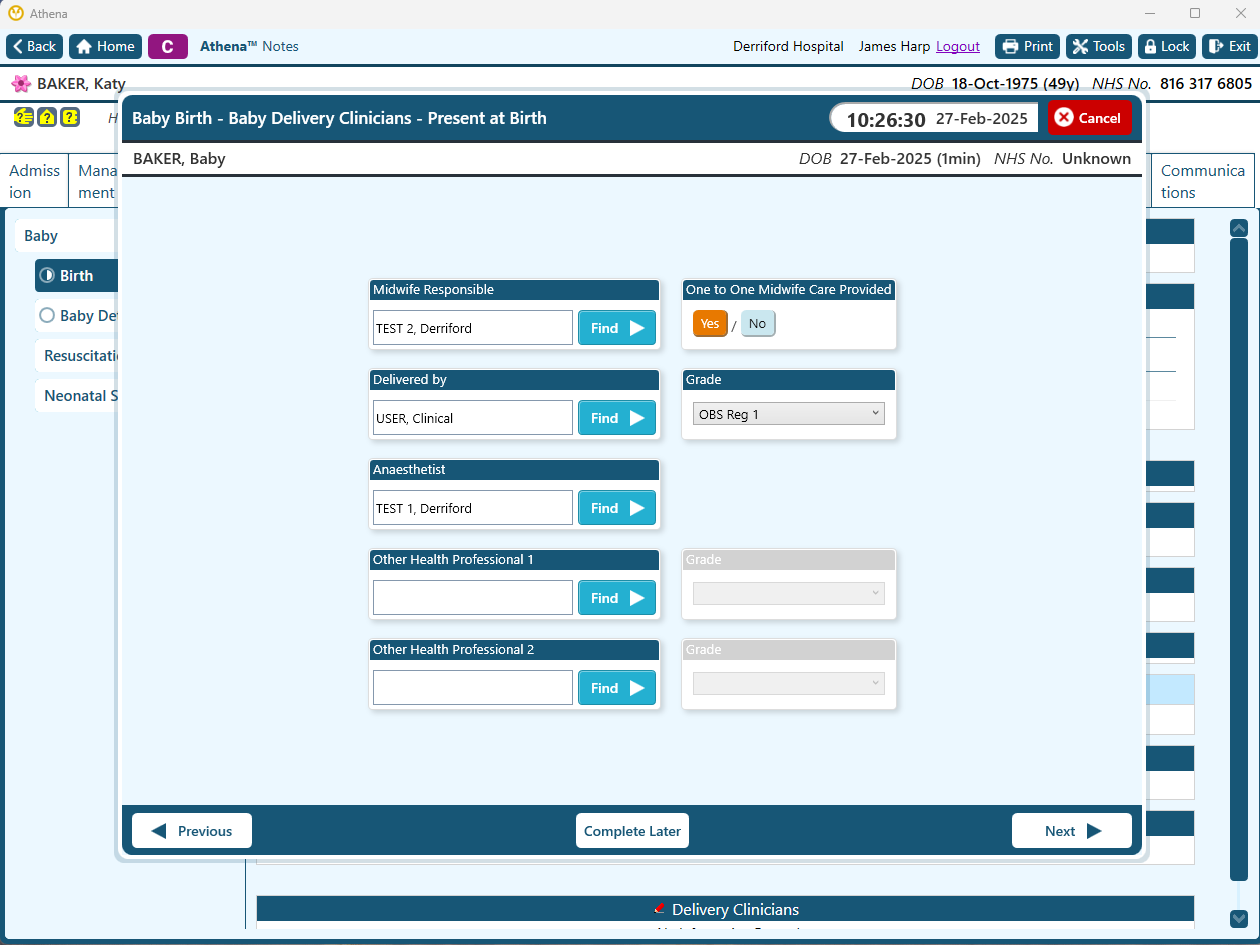Screen dimensions: 1260x945
Task: Click the empty Other Health Professional 1 field
Action: point(473,598)
